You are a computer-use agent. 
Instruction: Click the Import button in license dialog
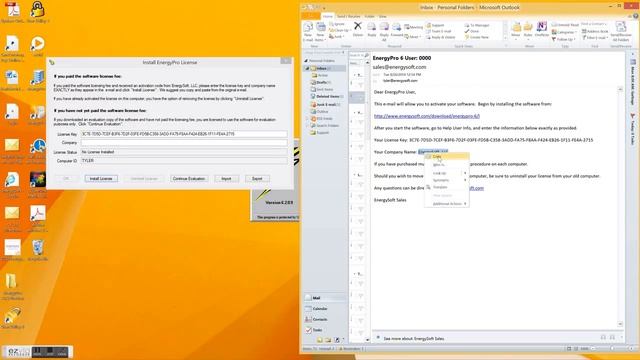[x=226, y=179]
